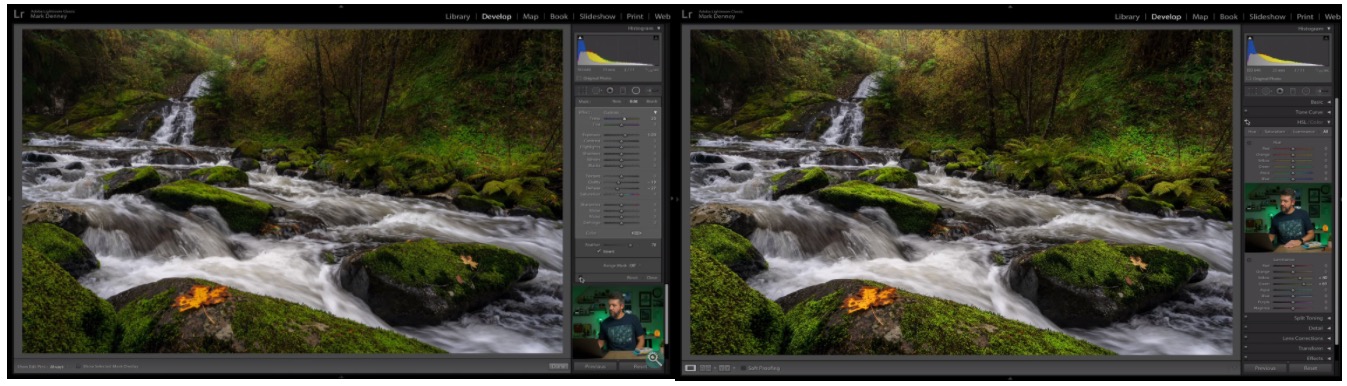Toggle Invert checkbox in radial filter panel
This screenshot has height=386, width=1347.
click(x=600, y=251)
